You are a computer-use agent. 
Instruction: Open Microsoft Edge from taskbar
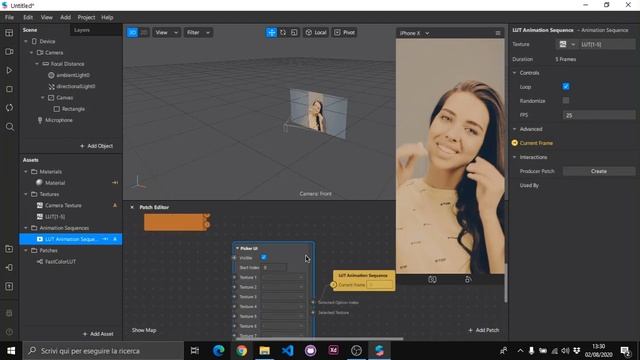tap(219, 351)
